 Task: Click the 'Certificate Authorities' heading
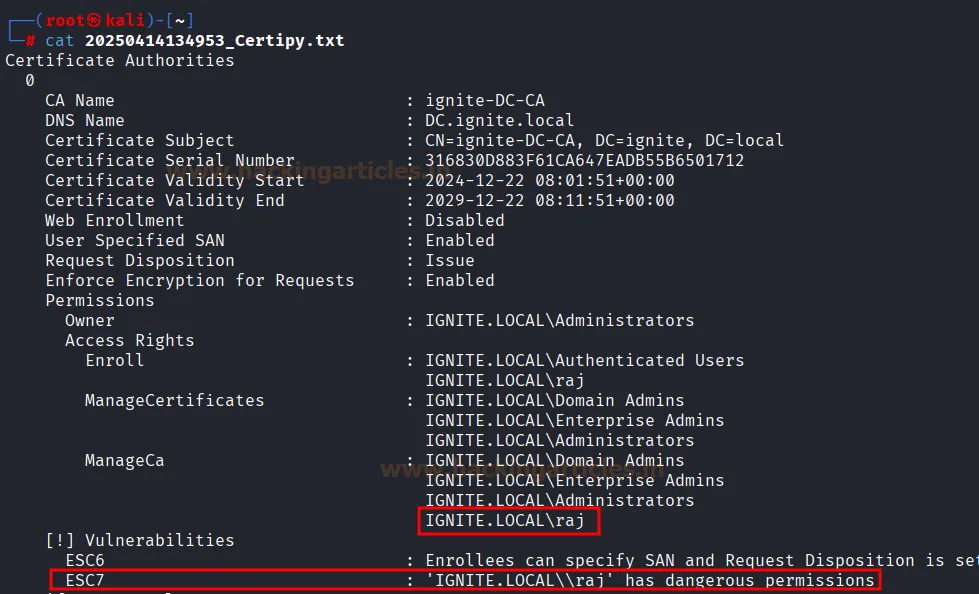click(x=120, y=60)
